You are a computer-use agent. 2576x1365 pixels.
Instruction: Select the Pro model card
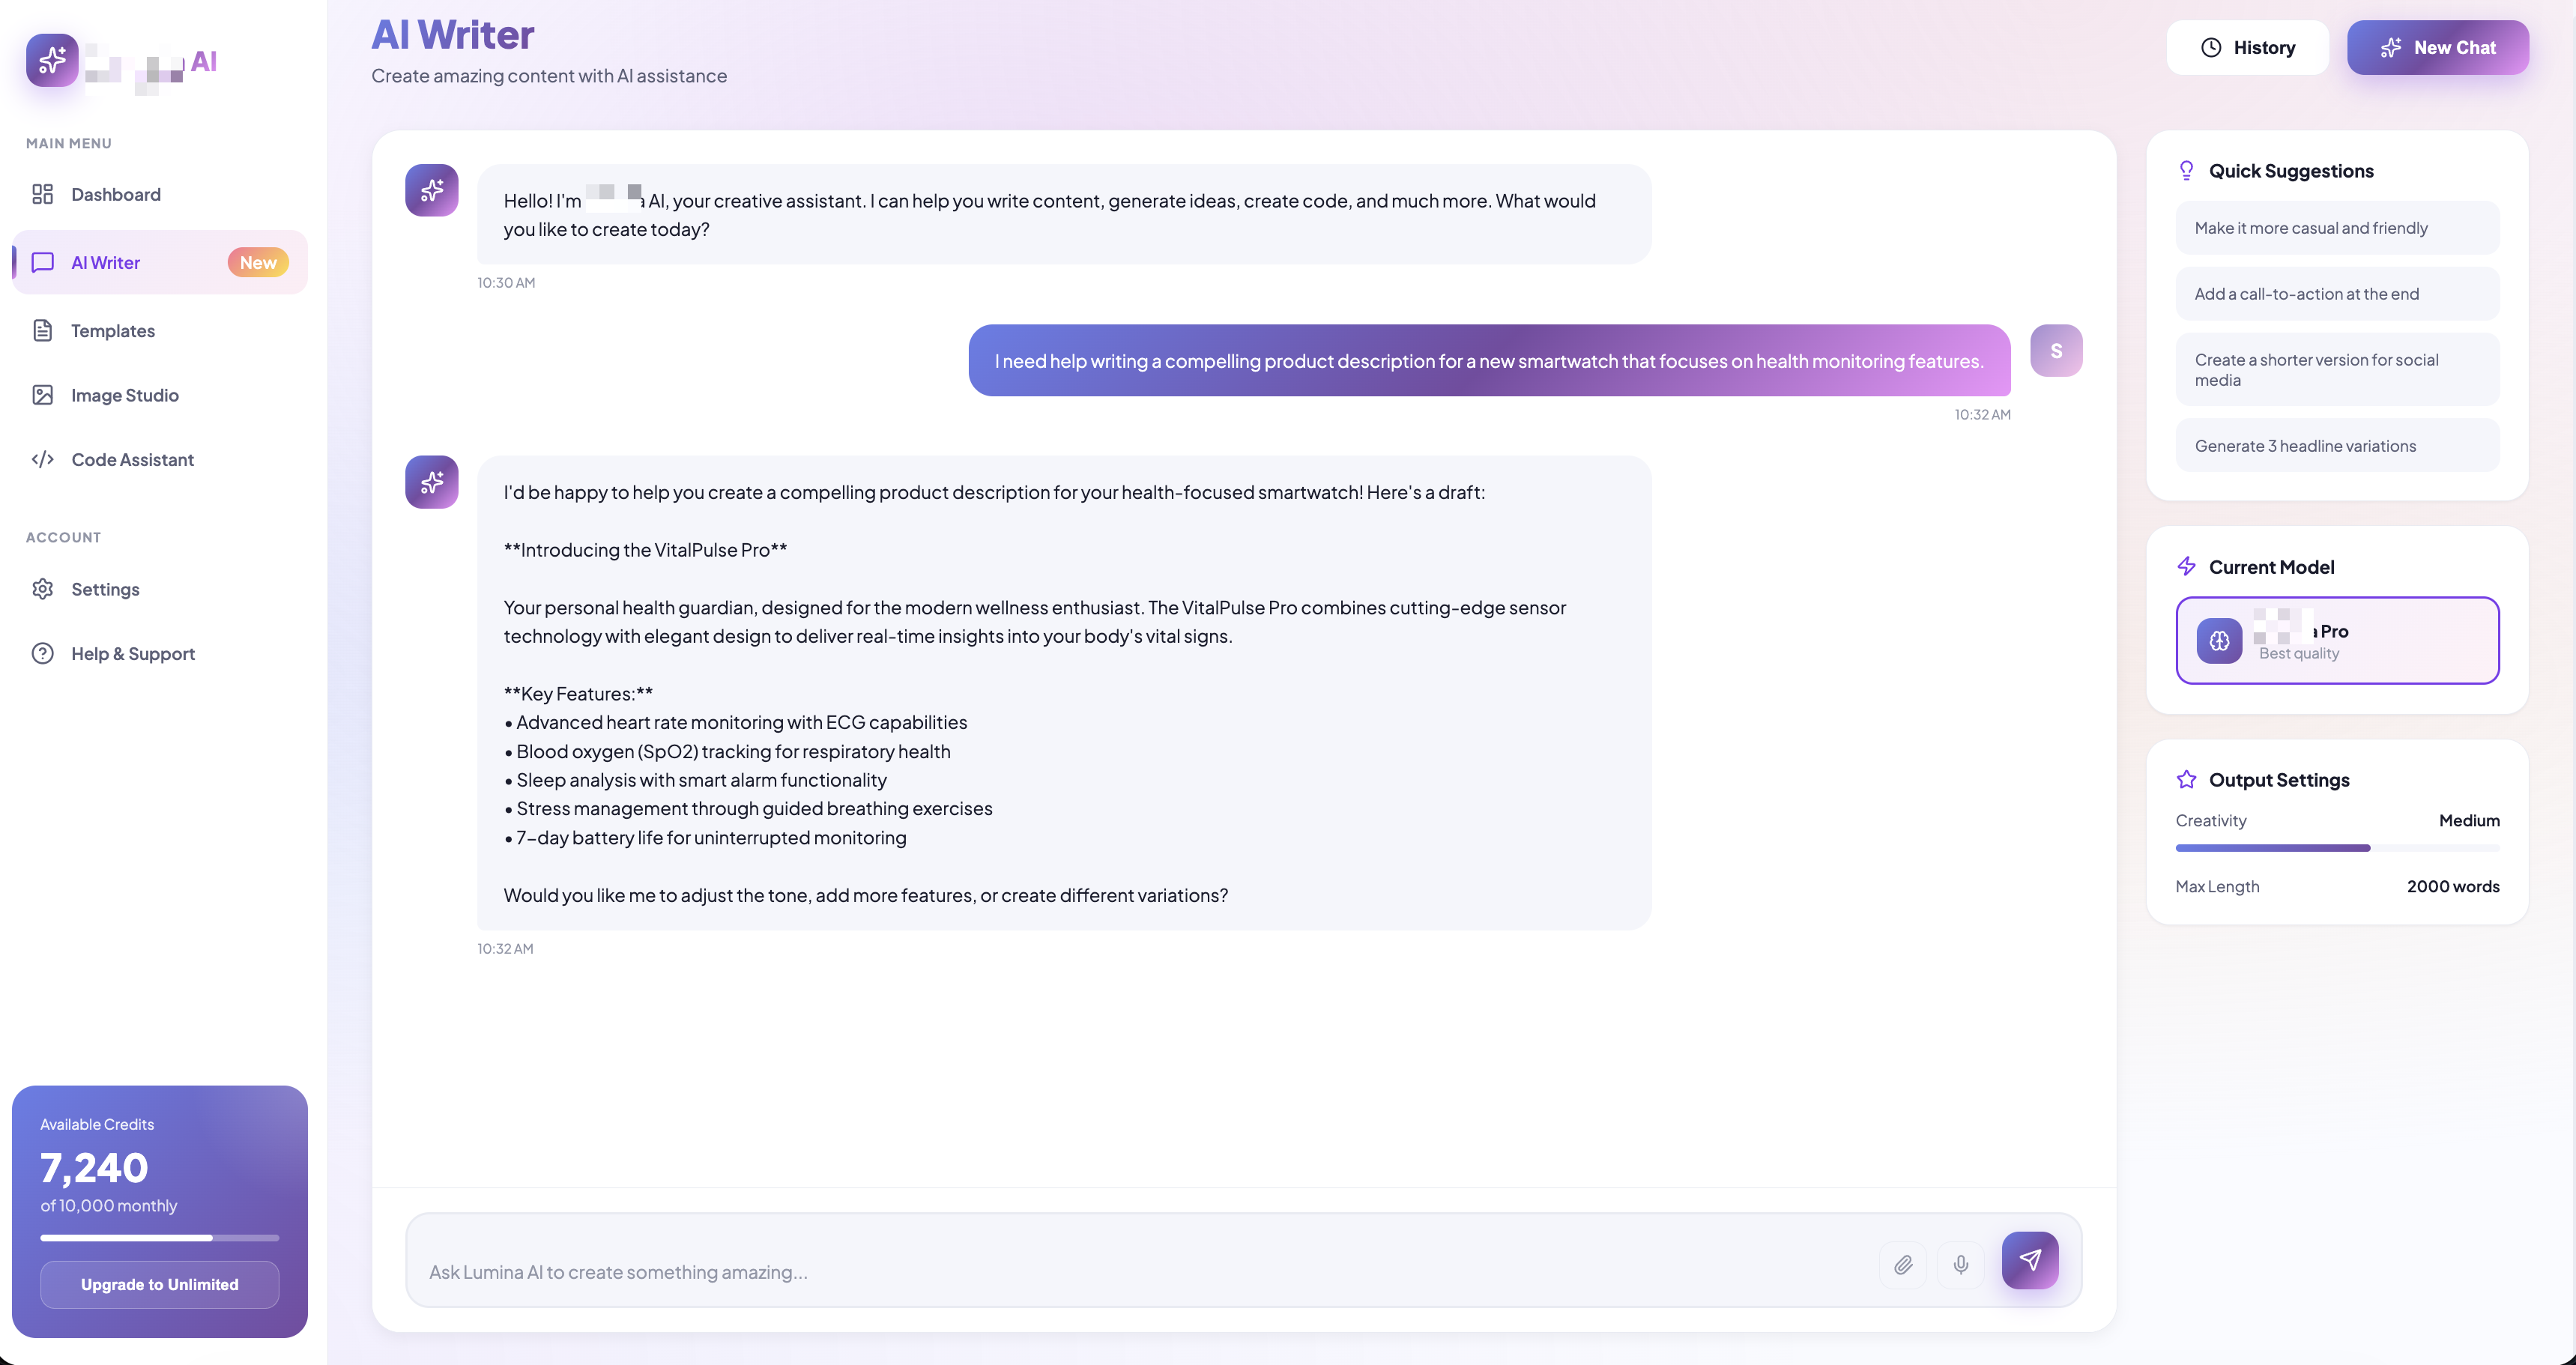coord(2337,641)
